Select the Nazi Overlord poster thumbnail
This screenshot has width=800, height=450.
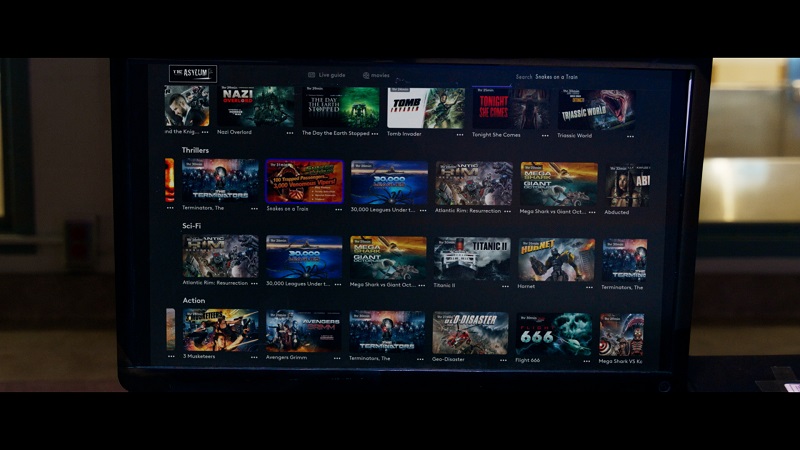[256, 106]
